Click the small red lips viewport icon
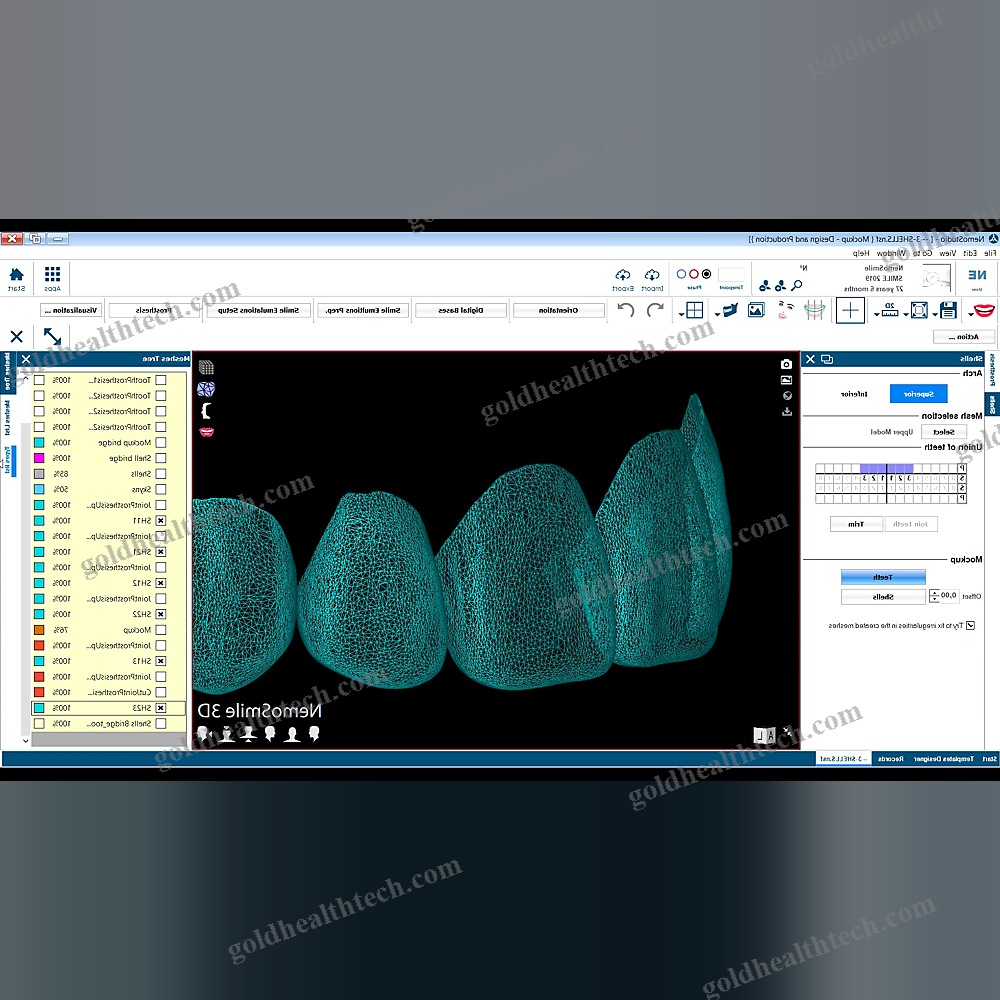 206,432
